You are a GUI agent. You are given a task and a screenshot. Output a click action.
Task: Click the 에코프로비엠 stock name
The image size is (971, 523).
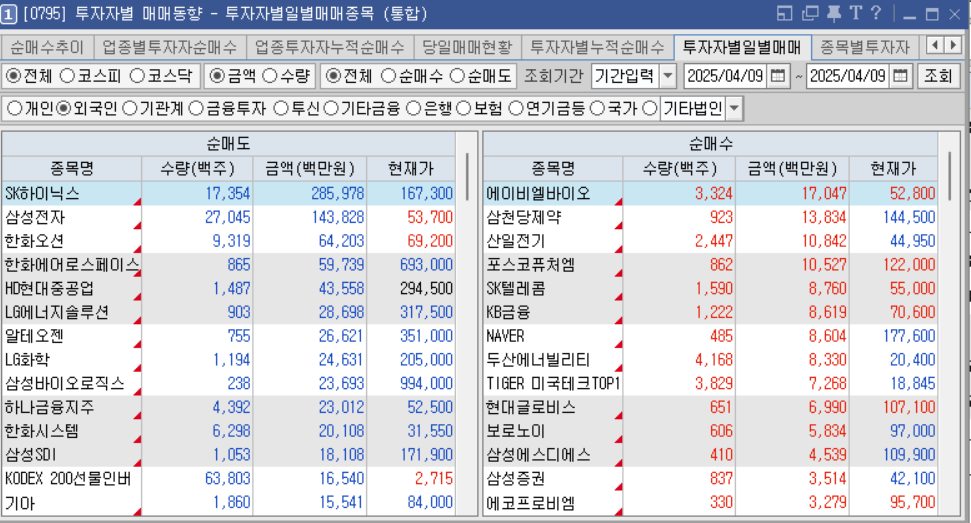tap(530, 502)
